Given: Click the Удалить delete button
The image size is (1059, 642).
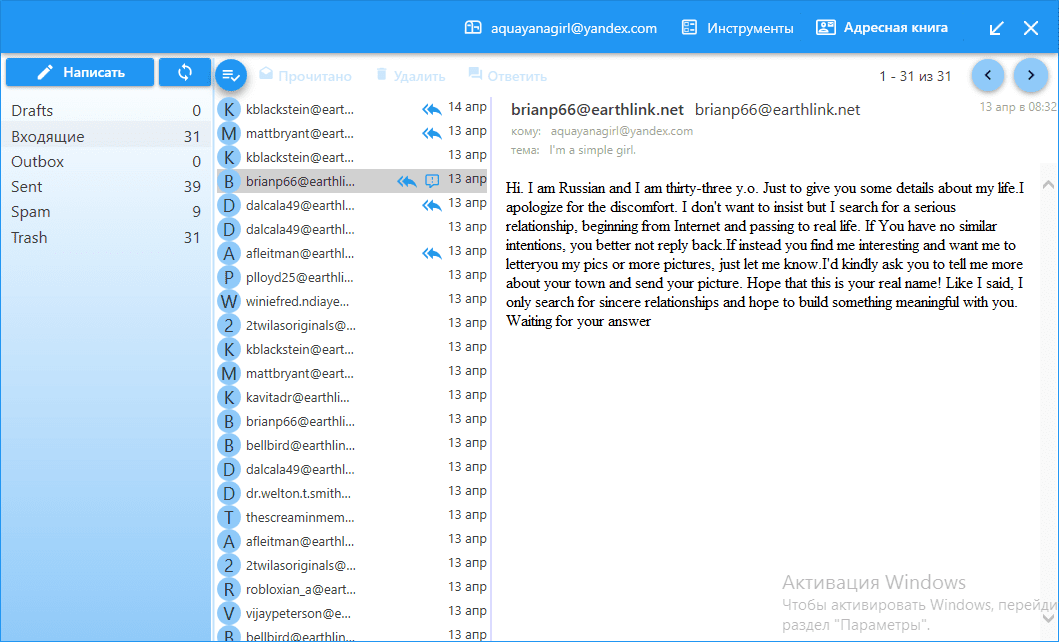Looking at the screenshot, I should pyautogui.click(x=411, y=76).
